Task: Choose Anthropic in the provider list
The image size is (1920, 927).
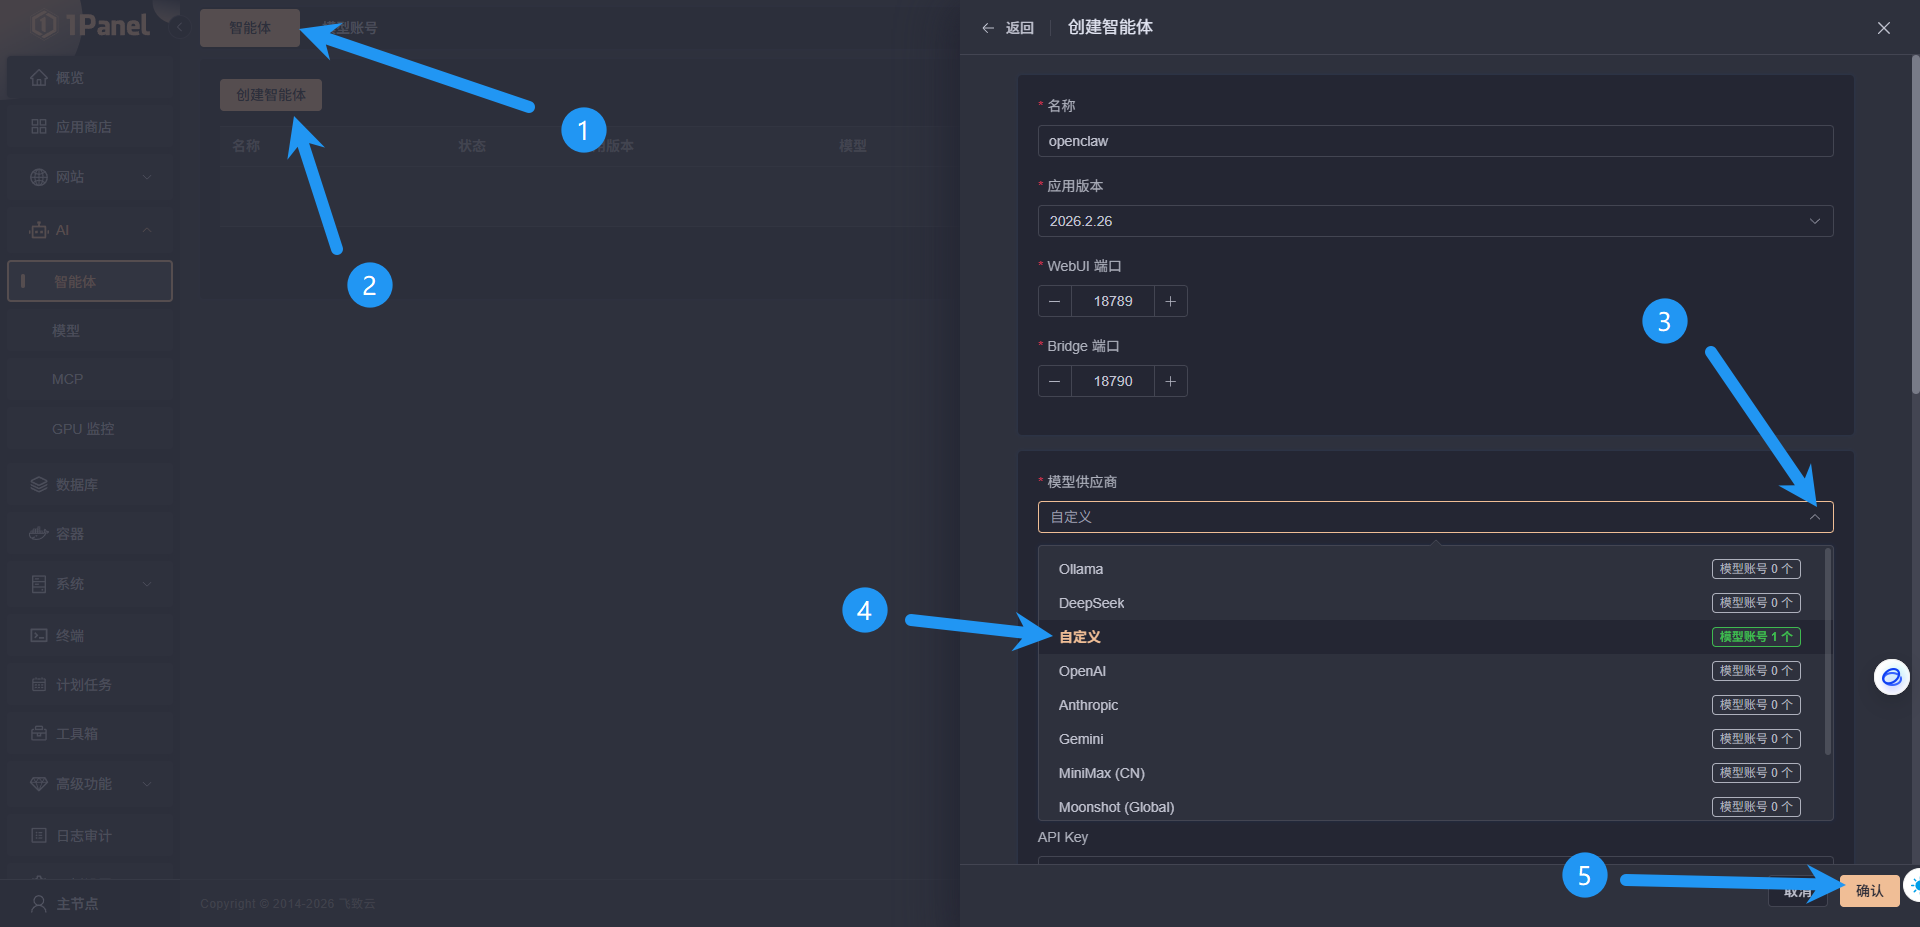Action: (x=1088, y=705)
